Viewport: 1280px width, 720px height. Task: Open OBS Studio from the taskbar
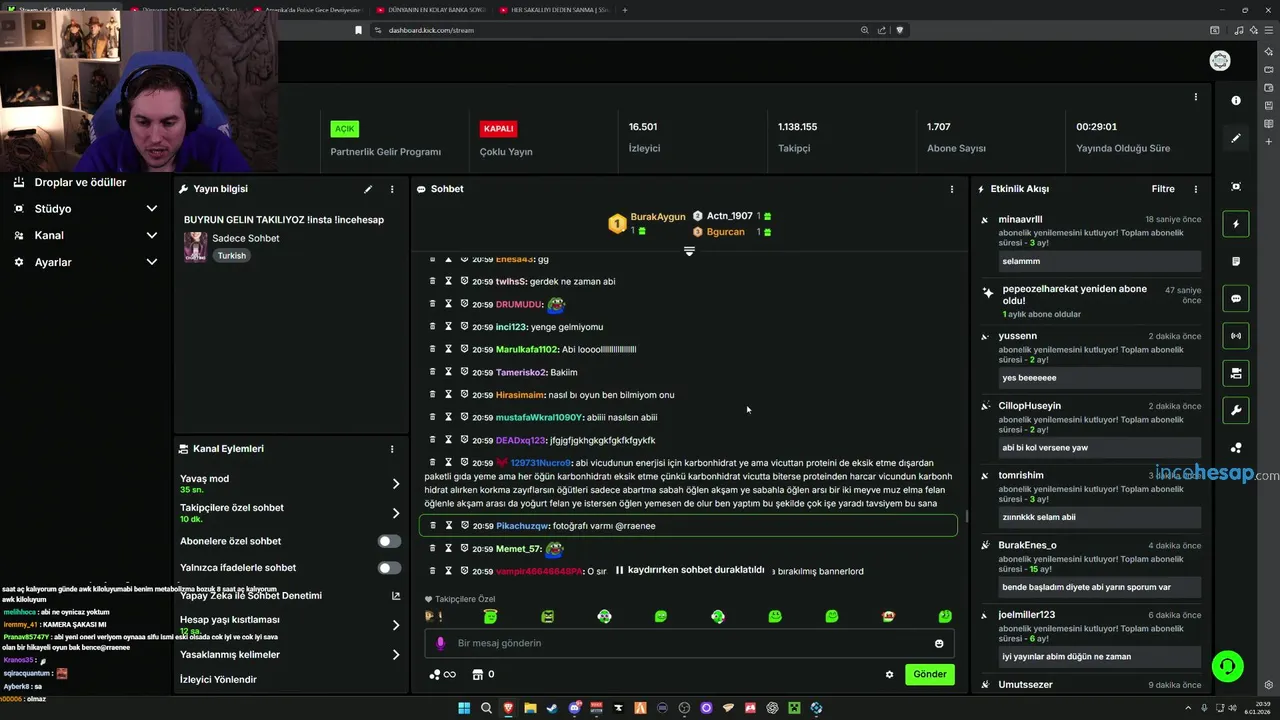coord(684,708)
